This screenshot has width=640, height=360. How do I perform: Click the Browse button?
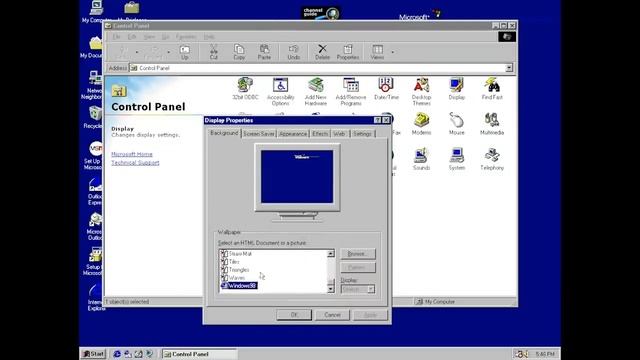(358, 253)
